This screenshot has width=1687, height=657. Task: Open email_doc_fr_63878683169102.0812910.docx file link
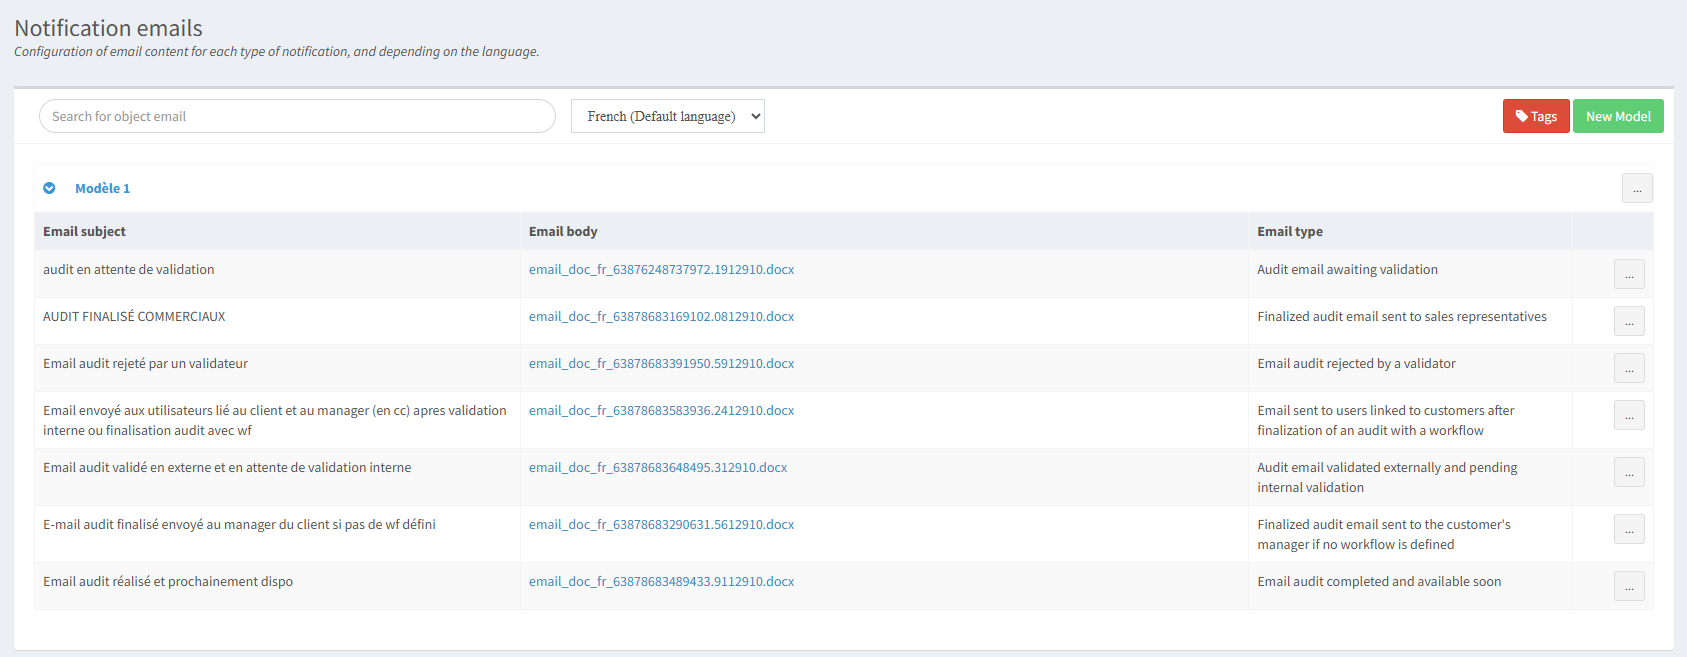point(661,316)
